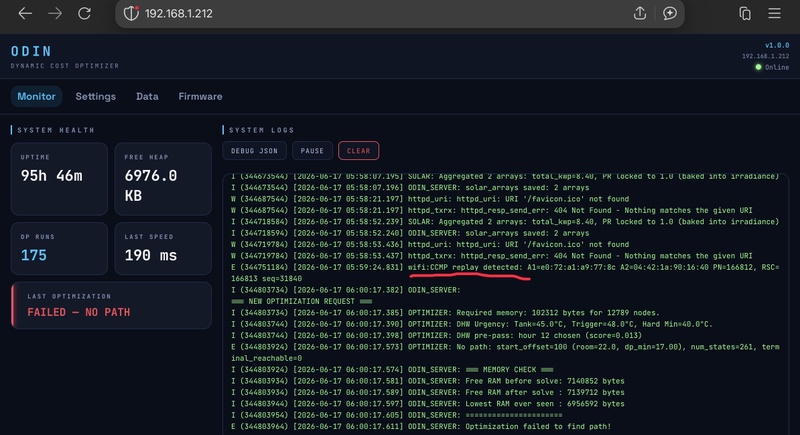Select the Free Heap 6976.0 KB card
This screenshot has height=435, width=800.
(x=163, y=179)
